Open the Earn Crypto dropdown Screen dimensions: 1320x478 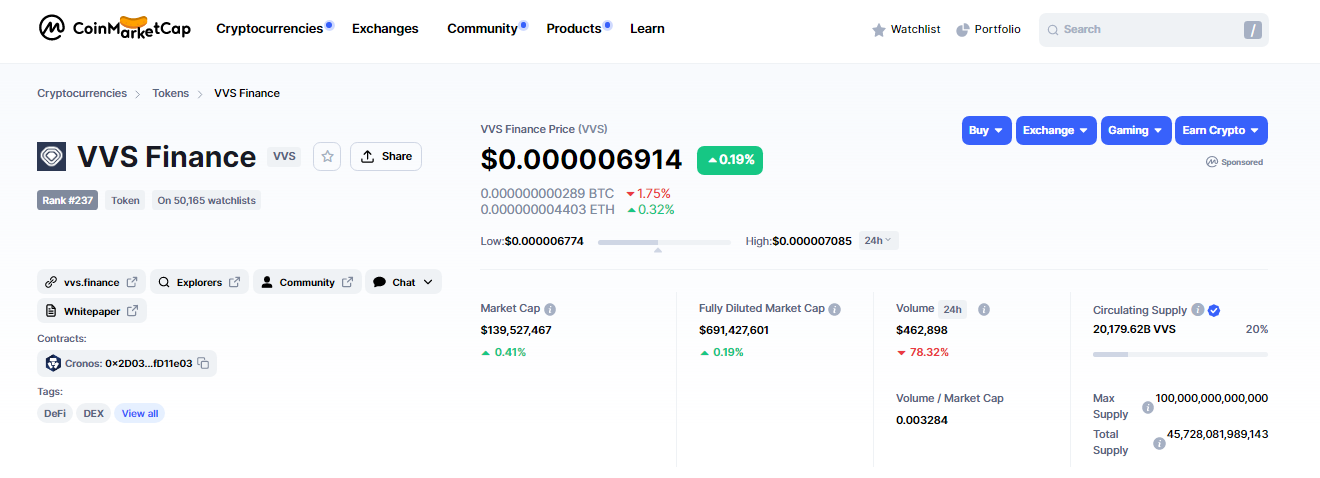[1221, 130]
